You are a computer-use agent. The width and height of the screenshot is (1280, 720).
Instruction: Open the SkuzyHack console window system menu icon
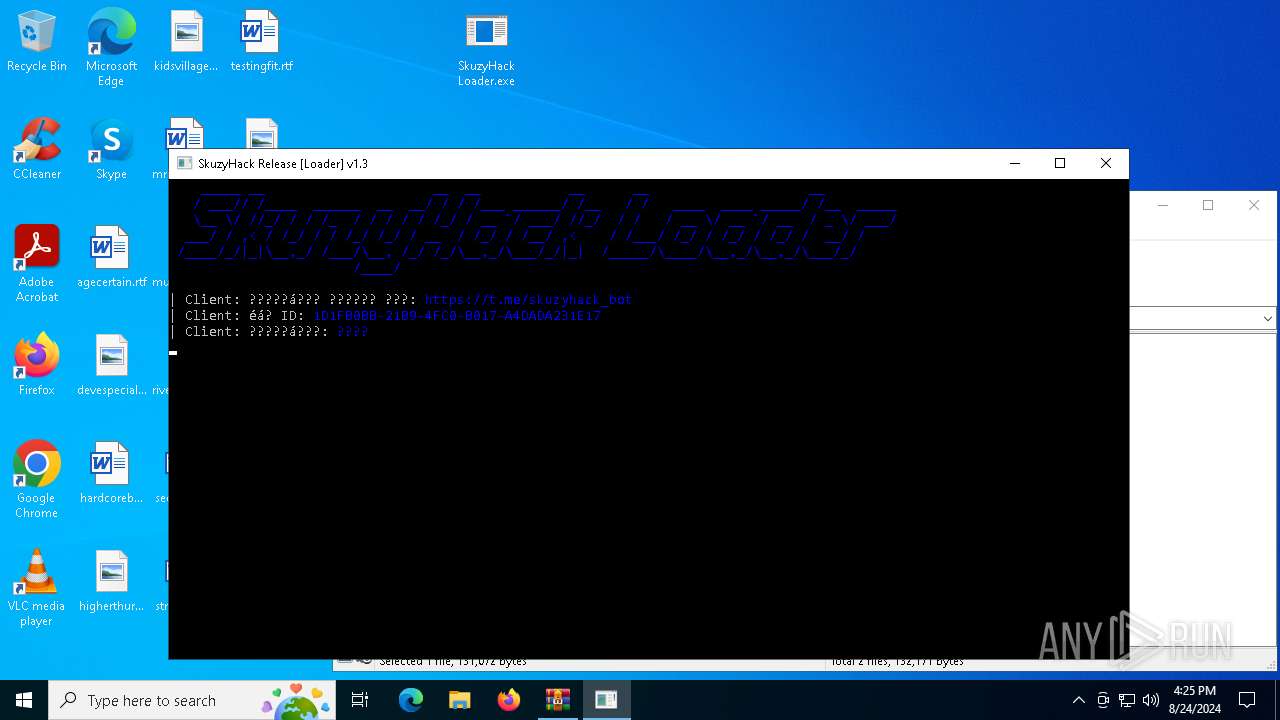[x=184, y=163]
